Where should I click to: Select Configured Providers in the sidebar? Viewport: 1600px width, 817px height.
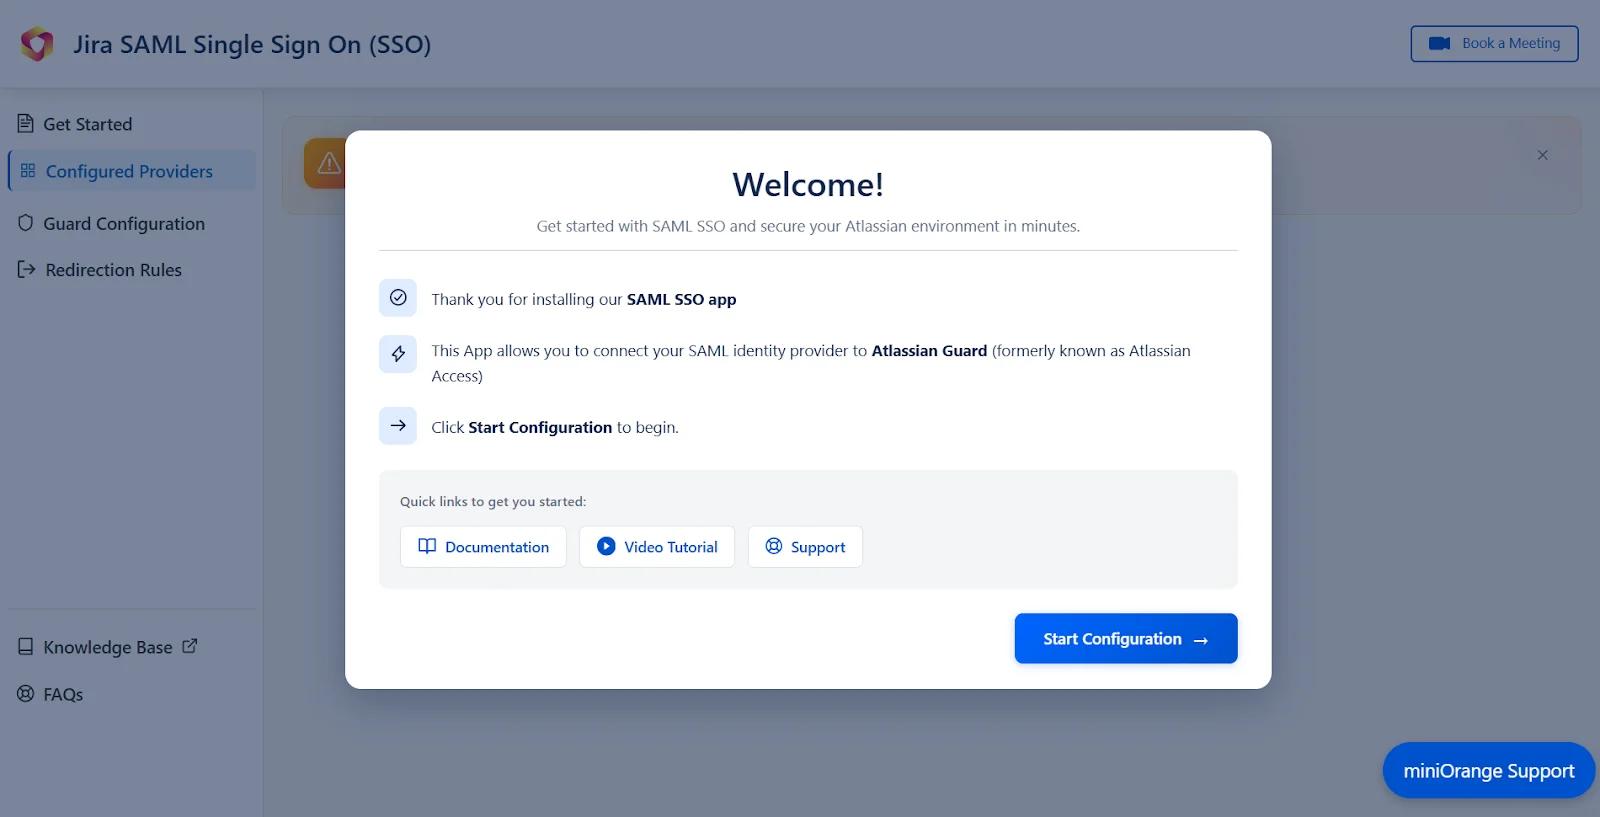(x=131, y=171)
